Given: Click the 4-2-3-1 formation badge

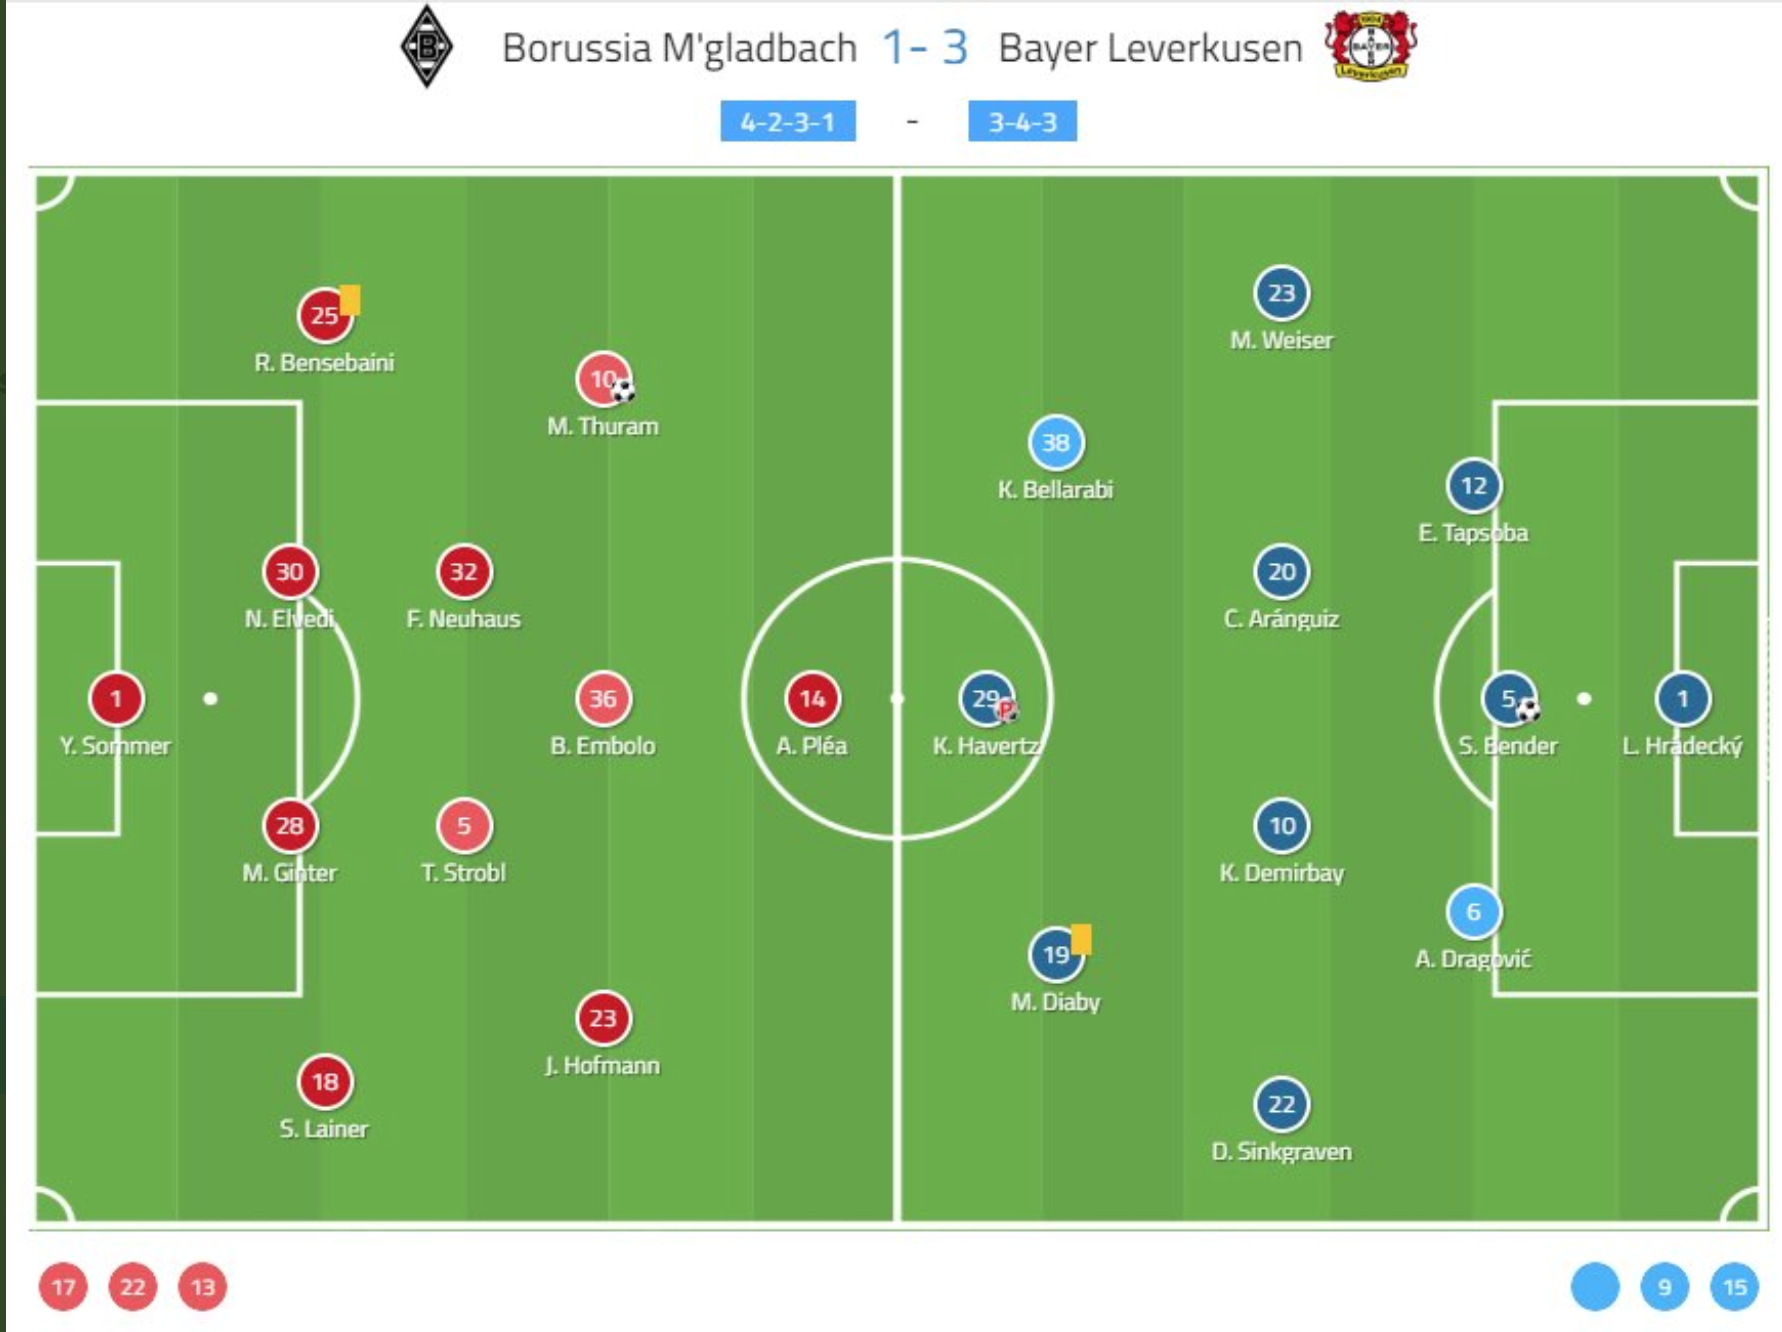Looking at the screenshot, I should [788, 121].
